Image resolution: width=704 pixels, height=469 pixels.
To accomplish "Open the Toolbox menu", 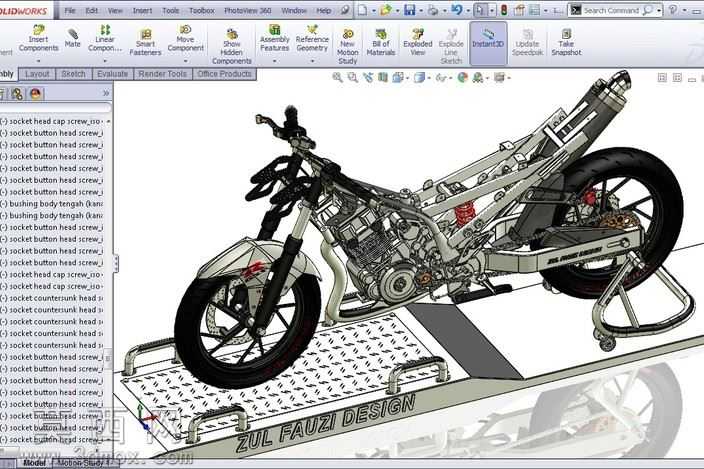I will click(202, 10).
